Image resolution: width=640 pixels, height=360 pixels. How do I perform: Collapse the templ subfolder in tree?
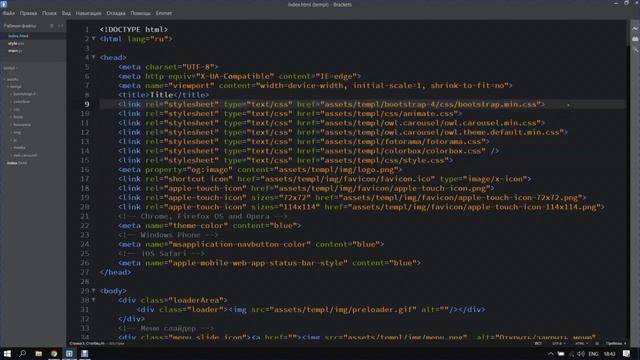[x=15, y=87]
